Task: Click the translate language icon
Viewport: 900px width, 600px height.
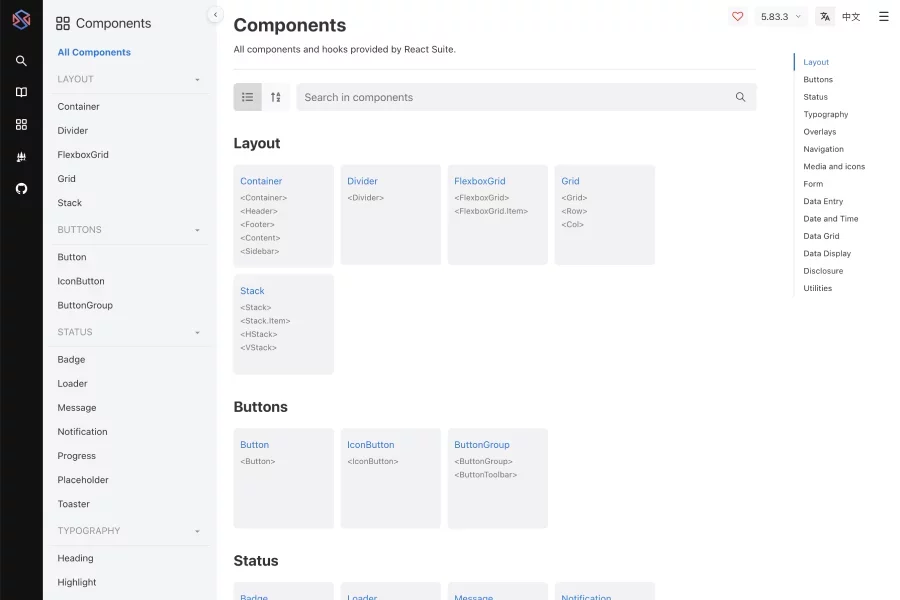Action: pos(825,17)
